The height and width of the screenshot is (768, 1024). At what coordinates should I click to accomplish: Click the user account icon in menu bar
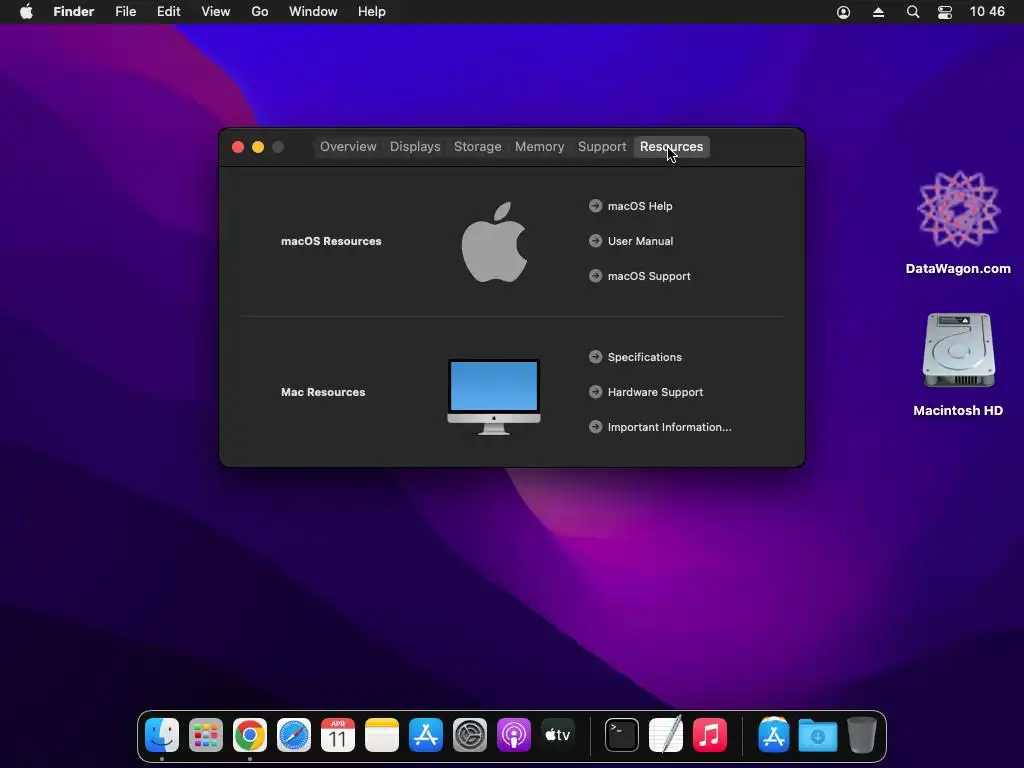pos(844,12)
